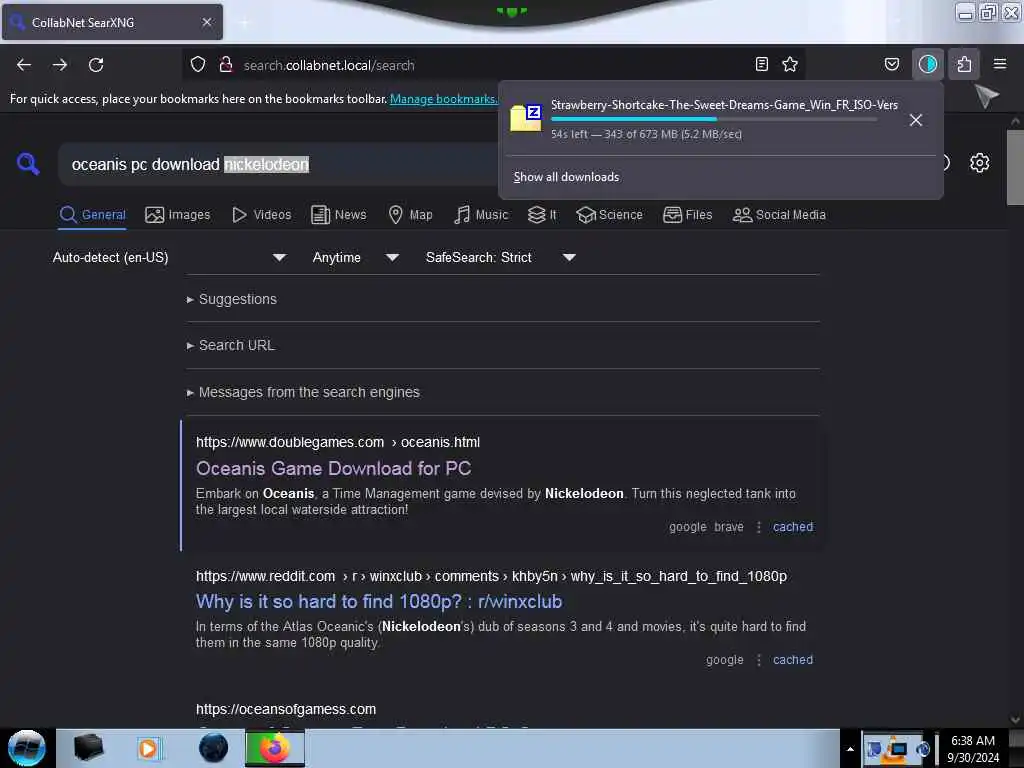1024x768 pixels.
Task: Select the General search category tab
Action: coord(92,215)
